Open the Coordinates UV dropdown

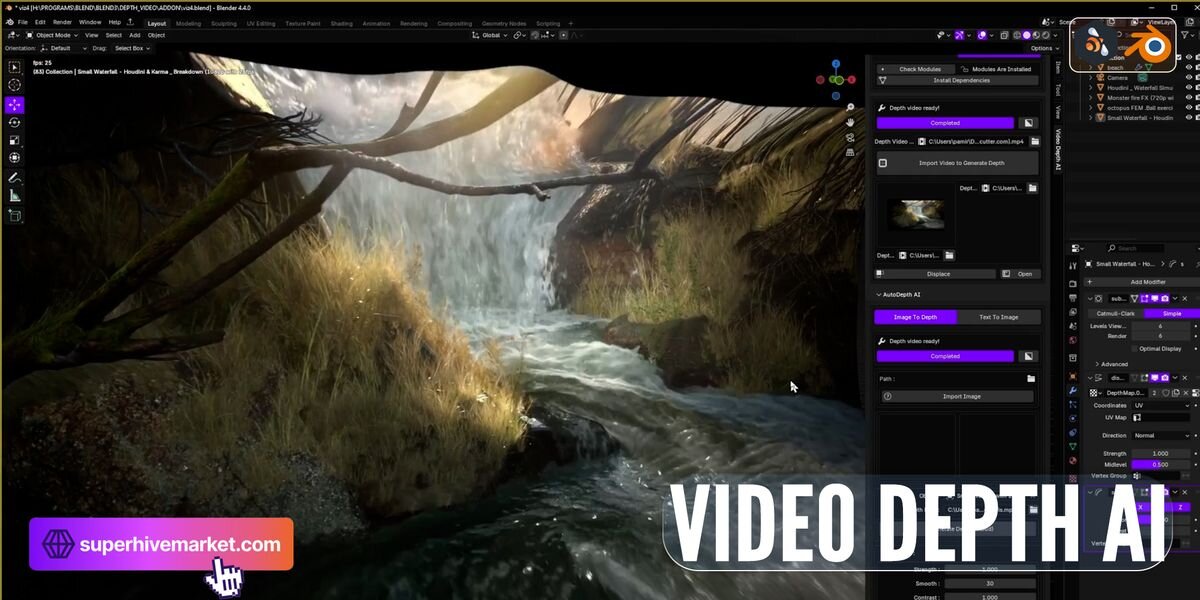pos(1162,405)
